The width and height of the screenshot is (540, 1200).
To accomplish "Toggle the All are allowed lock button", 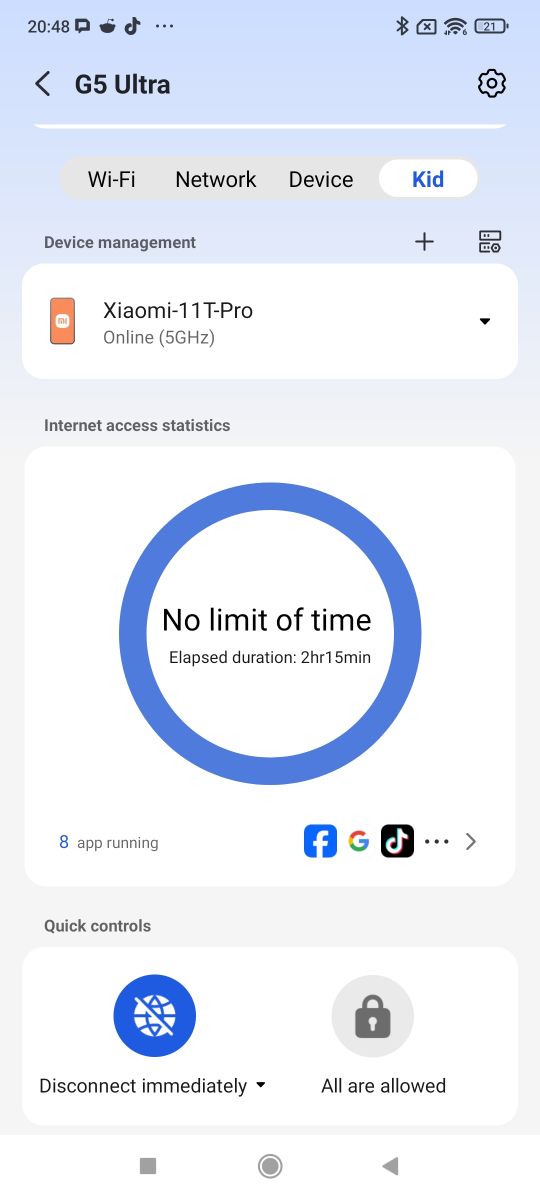I will 372,1016.
